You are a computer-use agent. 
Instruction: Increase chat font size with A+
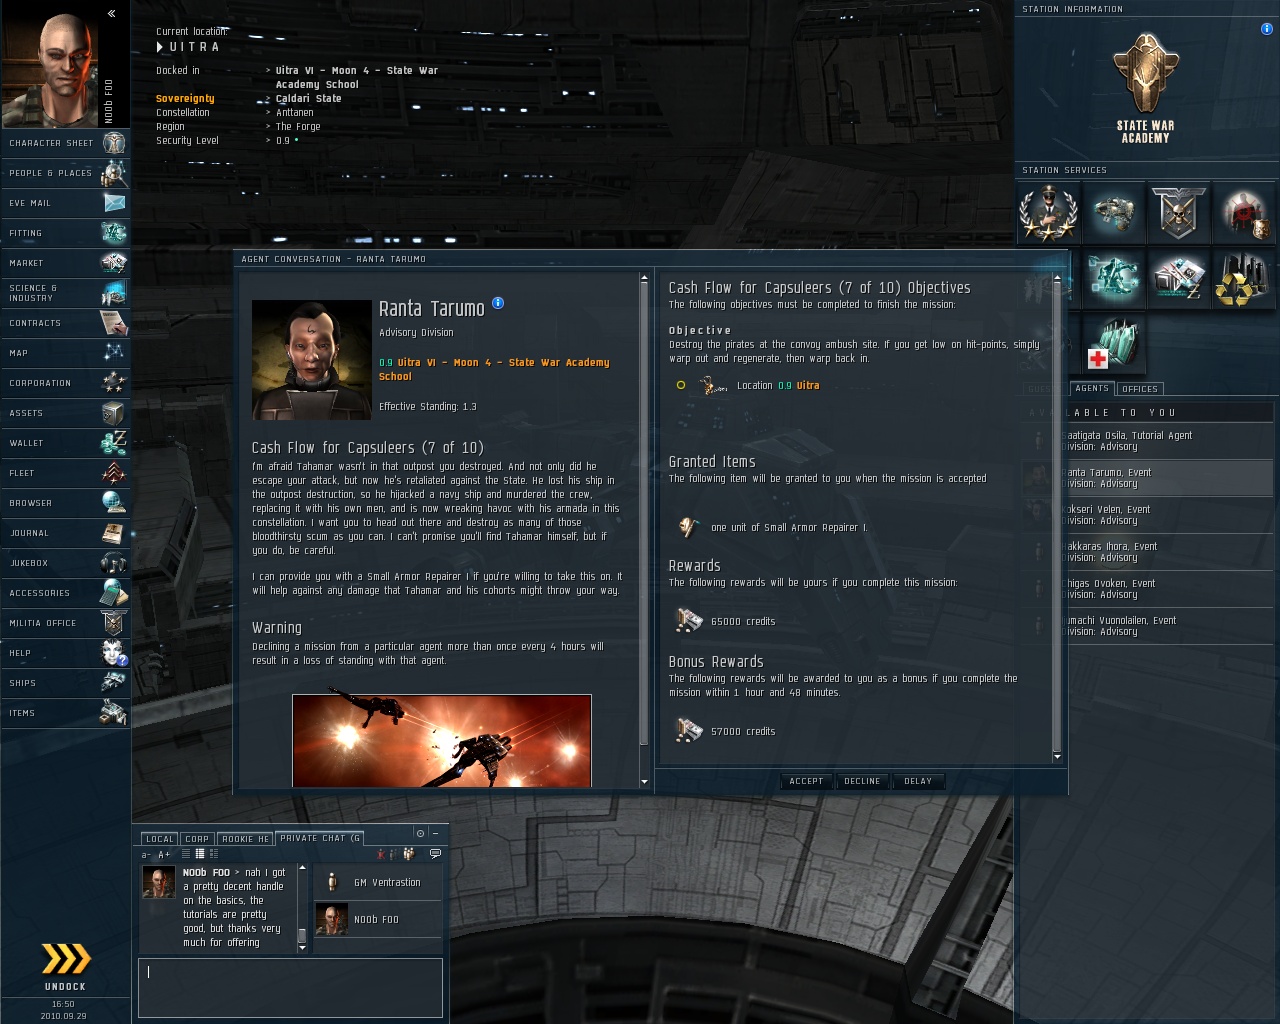pos(164,855)
